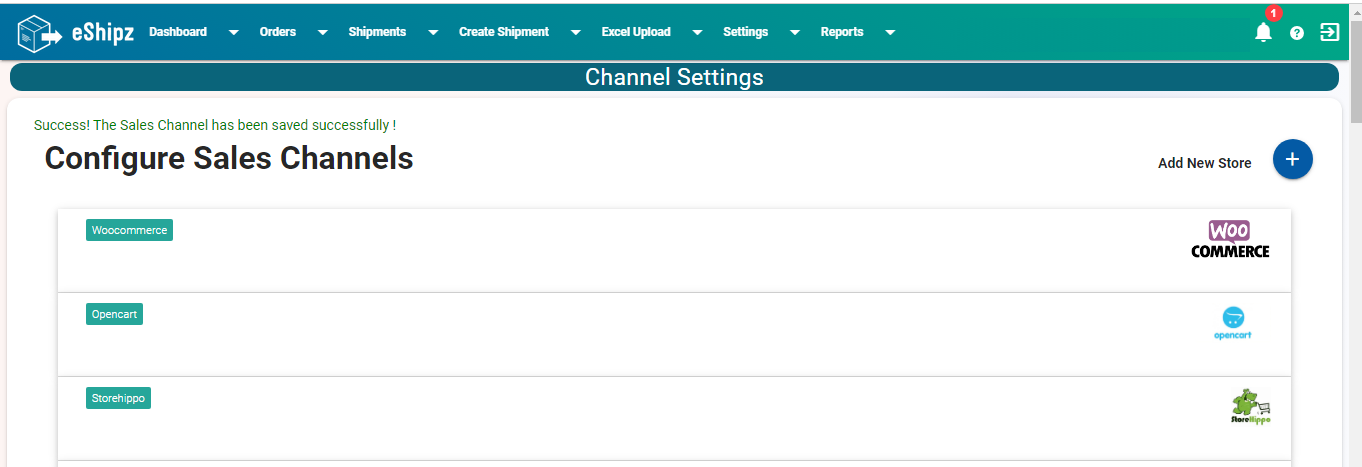Expand the Dashboard dropdown arrow
1362x467 pixels.
pyautogui.click(x=234, y=33)
